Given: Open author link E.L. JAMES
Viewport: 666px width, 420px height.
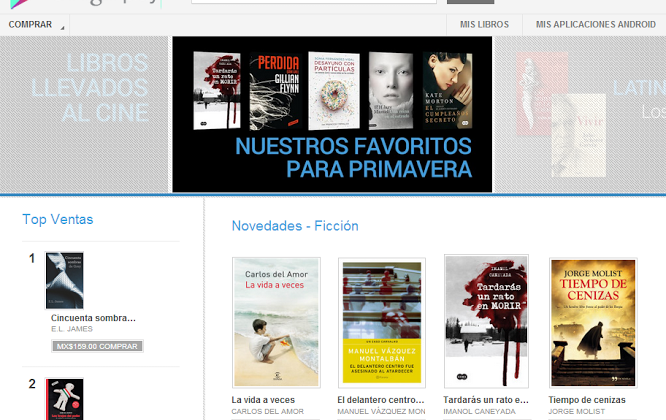Looking at the screenshot, I should (72, 329).
